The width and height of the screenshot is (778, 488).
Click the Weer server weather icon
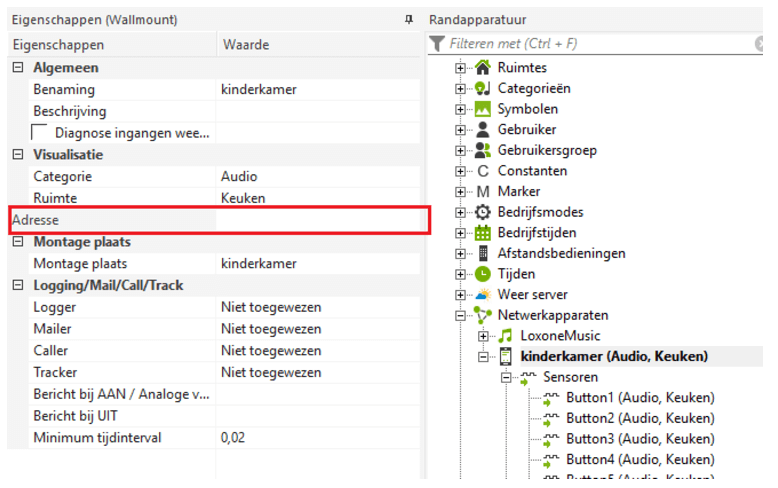pyautogui.click(x=483, y=295)
